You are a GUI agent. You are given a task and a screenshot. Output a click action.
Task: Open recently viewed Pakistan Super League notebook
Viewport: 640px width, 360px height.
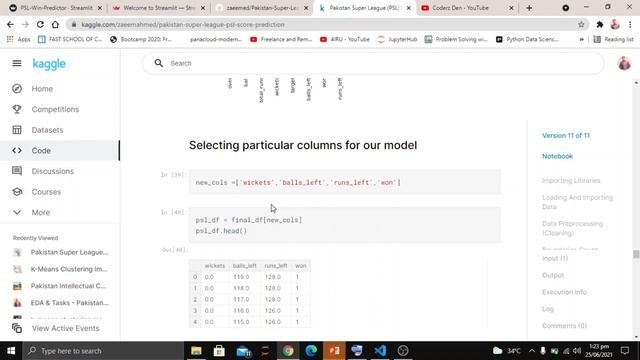click(x=69, y=252)
